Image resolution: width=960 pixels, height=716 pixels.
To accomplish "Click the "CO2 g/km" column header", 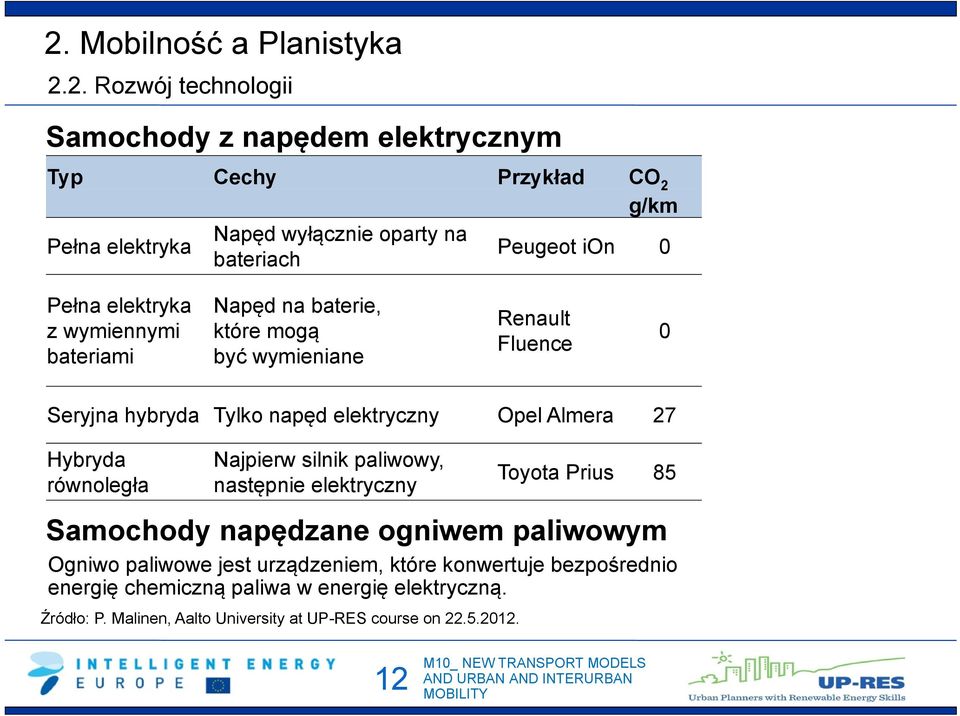I will pyautogui.click(x=653, y=191).
